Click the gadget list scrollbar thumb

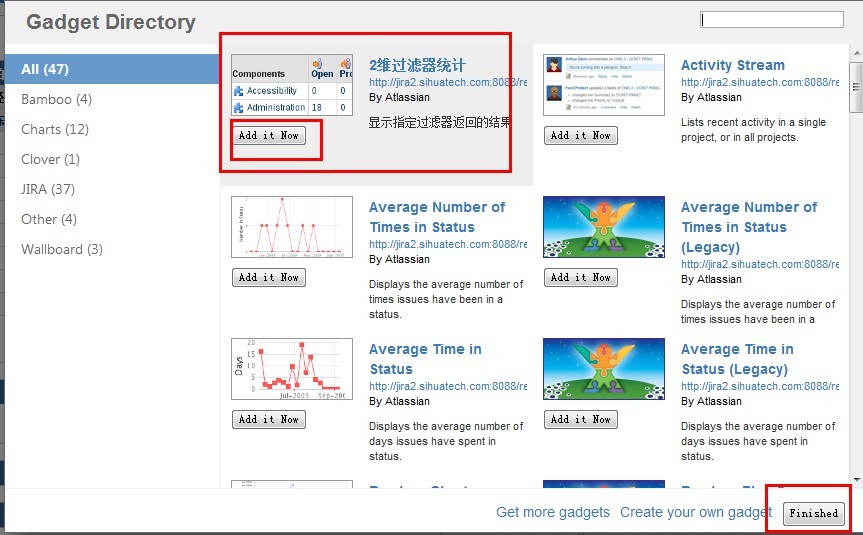[x=856, y=87]
